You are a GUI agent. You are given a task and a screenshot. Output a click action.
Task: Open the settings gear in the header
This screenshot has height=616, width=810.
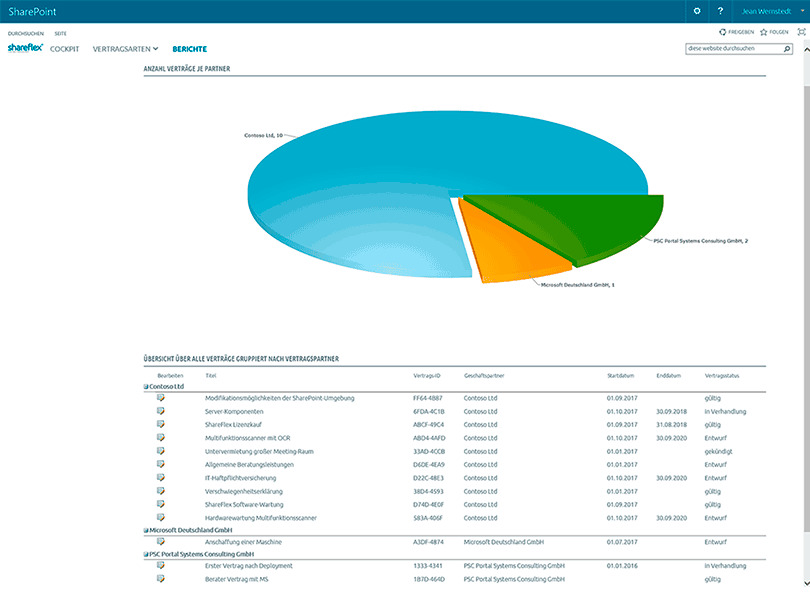tap(696, 11)
